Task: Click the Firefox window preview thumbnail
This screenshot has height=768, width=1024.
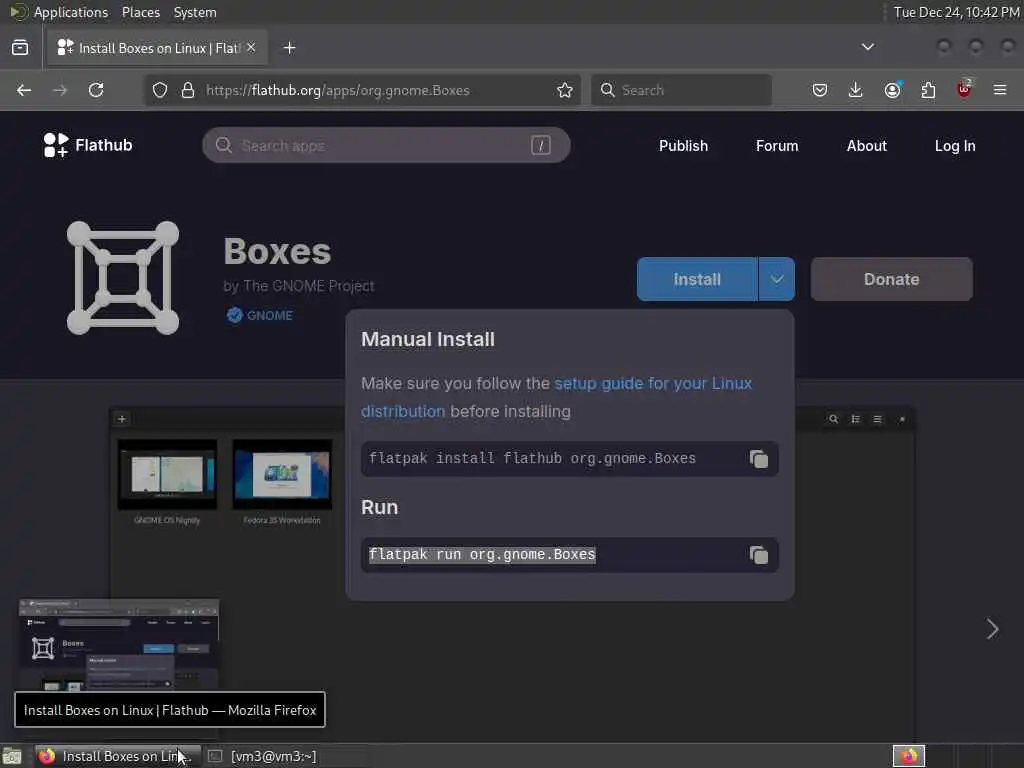Action: 119,644
